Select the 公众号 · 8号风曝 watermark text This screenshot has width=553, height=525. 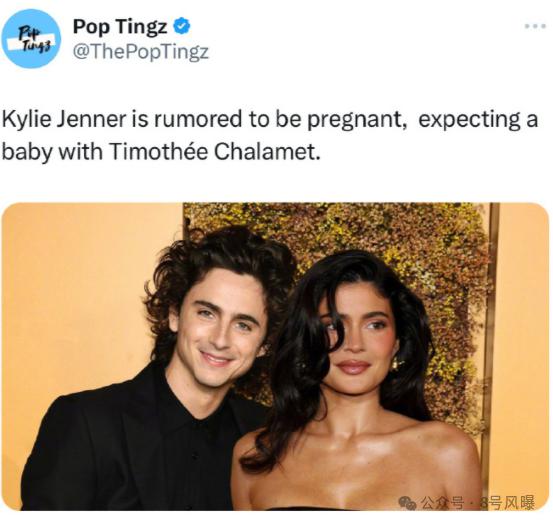pyautogui.click(x=476, y=502)
